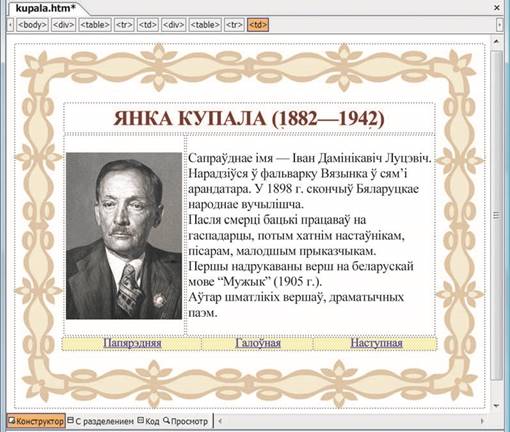
Task: Select the first <tr> tag in the tag bar
Action: [124, 25]
